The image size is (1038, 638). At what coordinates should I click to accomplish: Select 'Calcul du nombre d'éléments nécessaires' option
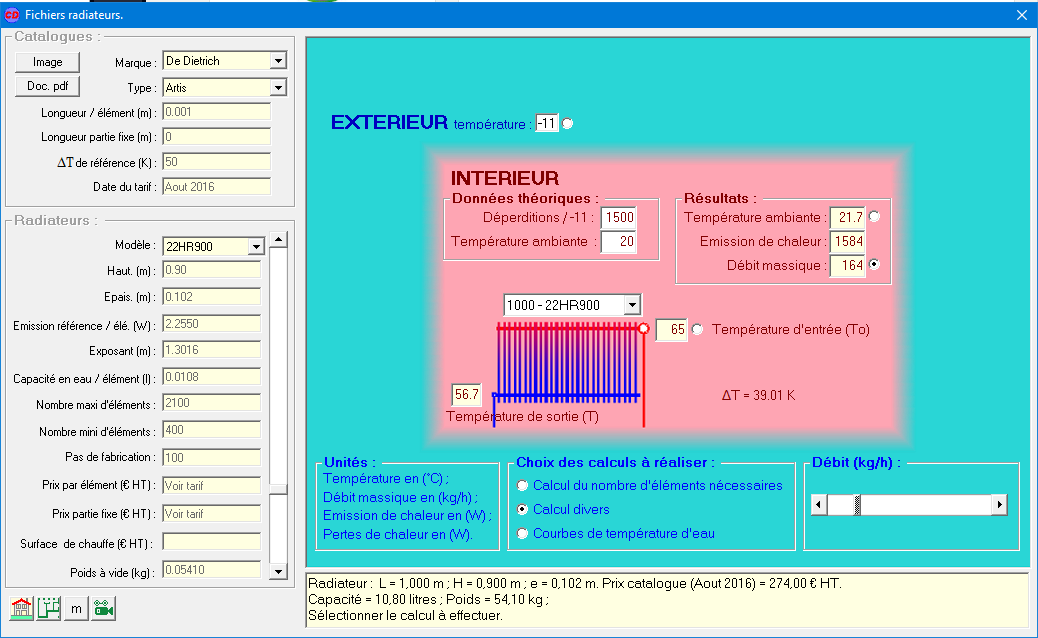pyautogui.click(x=522, y=486)
